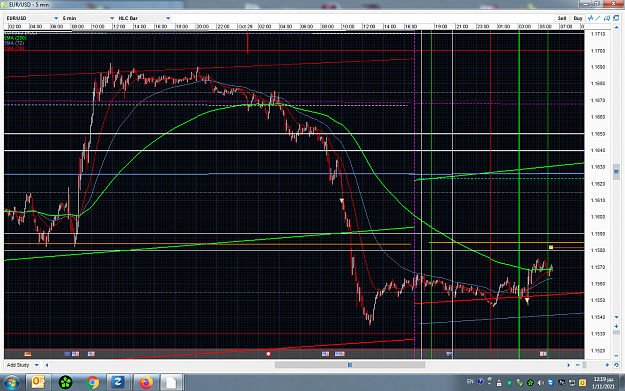Screen dimensions: 625x391
Task: Select the trend line drawing tool
Action: pyautogui.click(x=598, y=18)
